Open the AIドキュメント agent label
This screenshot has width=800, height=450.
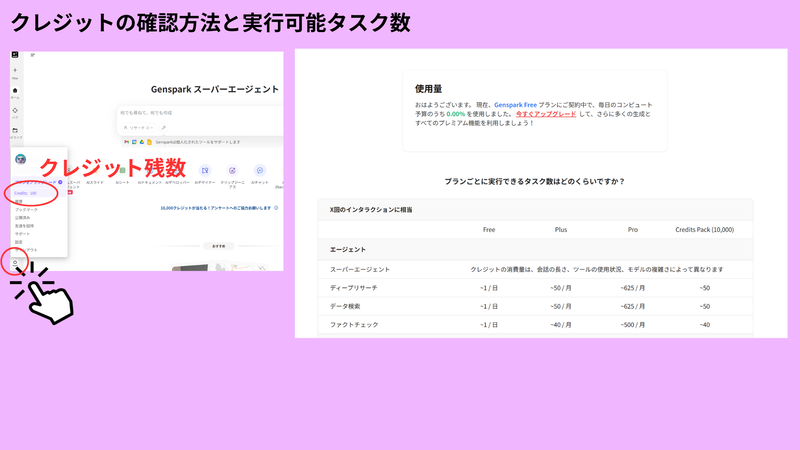(149, 183)
